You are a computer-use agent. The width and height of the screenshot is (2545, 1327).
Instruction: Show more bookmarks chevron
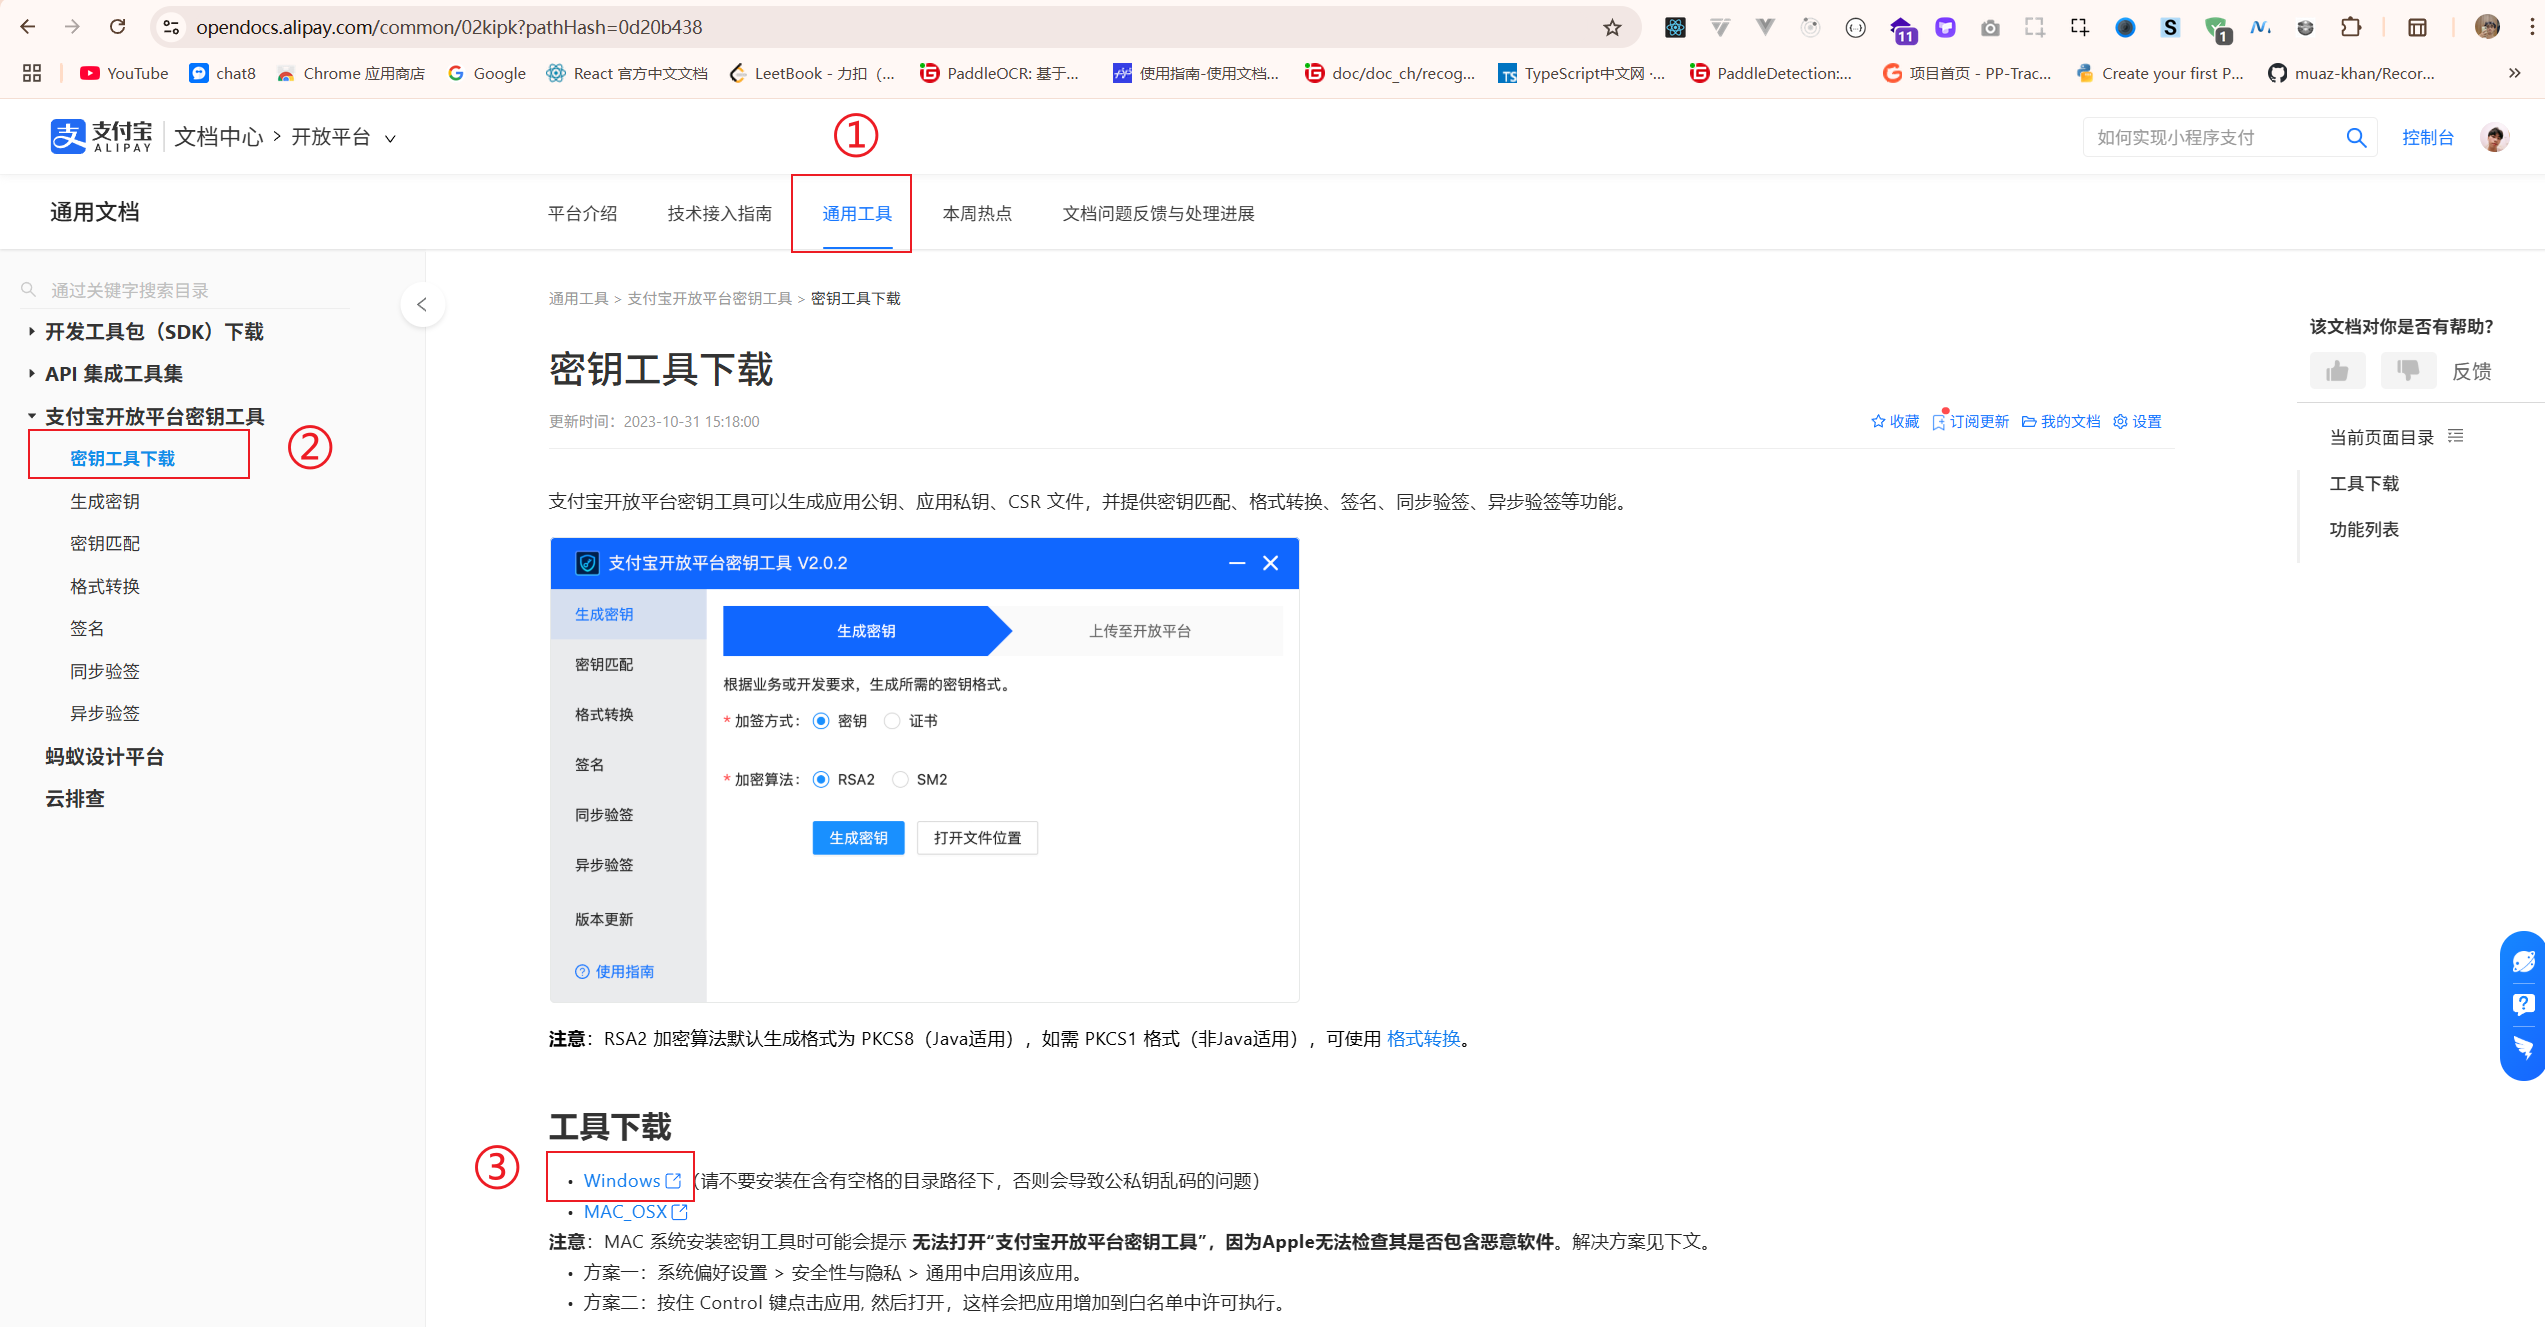click(2514, 73)
